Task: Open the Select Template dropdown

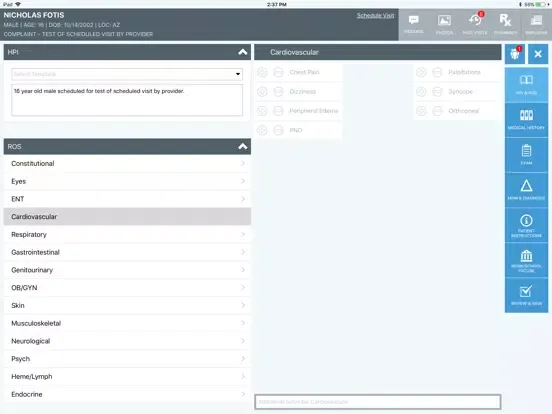Action: point(127,74)
